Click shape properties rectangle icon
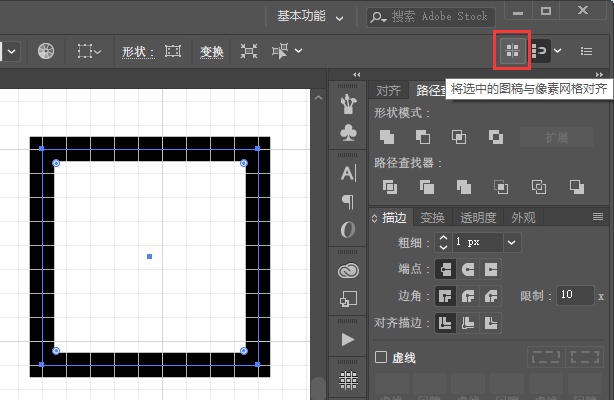This screenshot has width=614, height=400. pyautogui.click(x=173, y=51)
